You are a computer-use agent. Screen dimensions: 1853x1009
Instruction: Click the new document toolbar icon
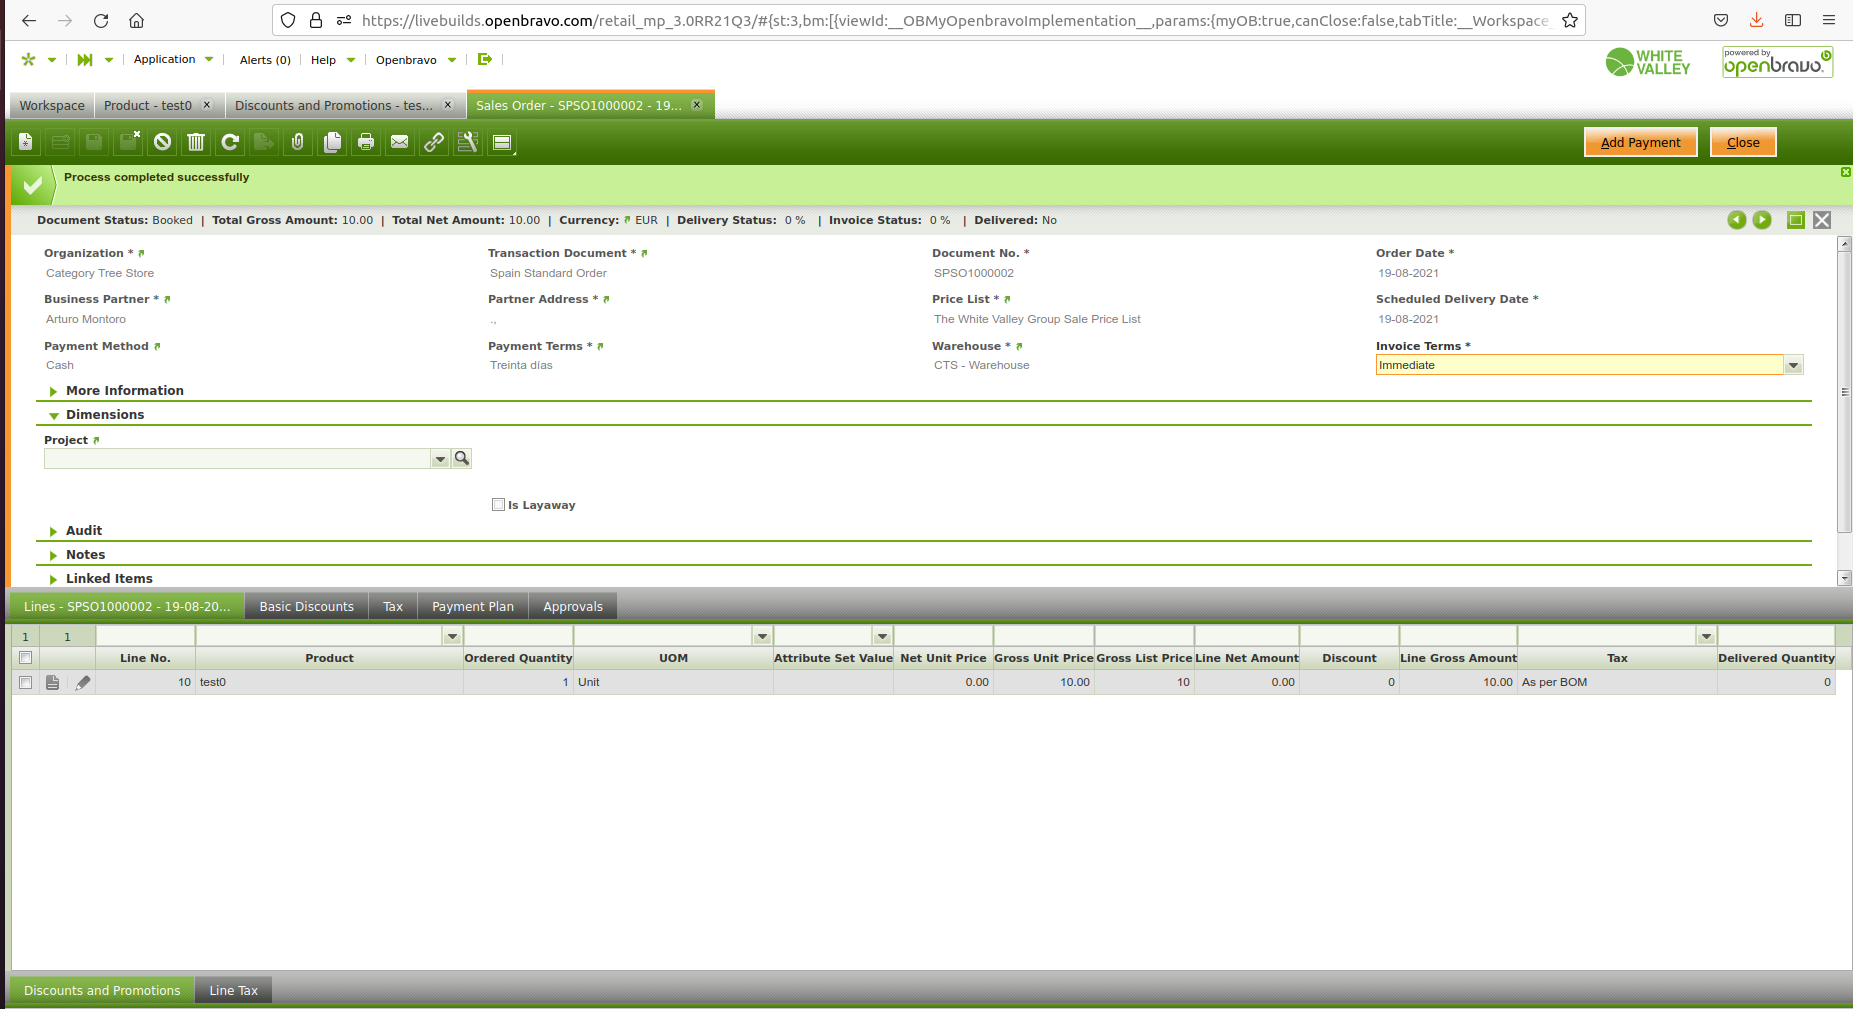(26, 142)
